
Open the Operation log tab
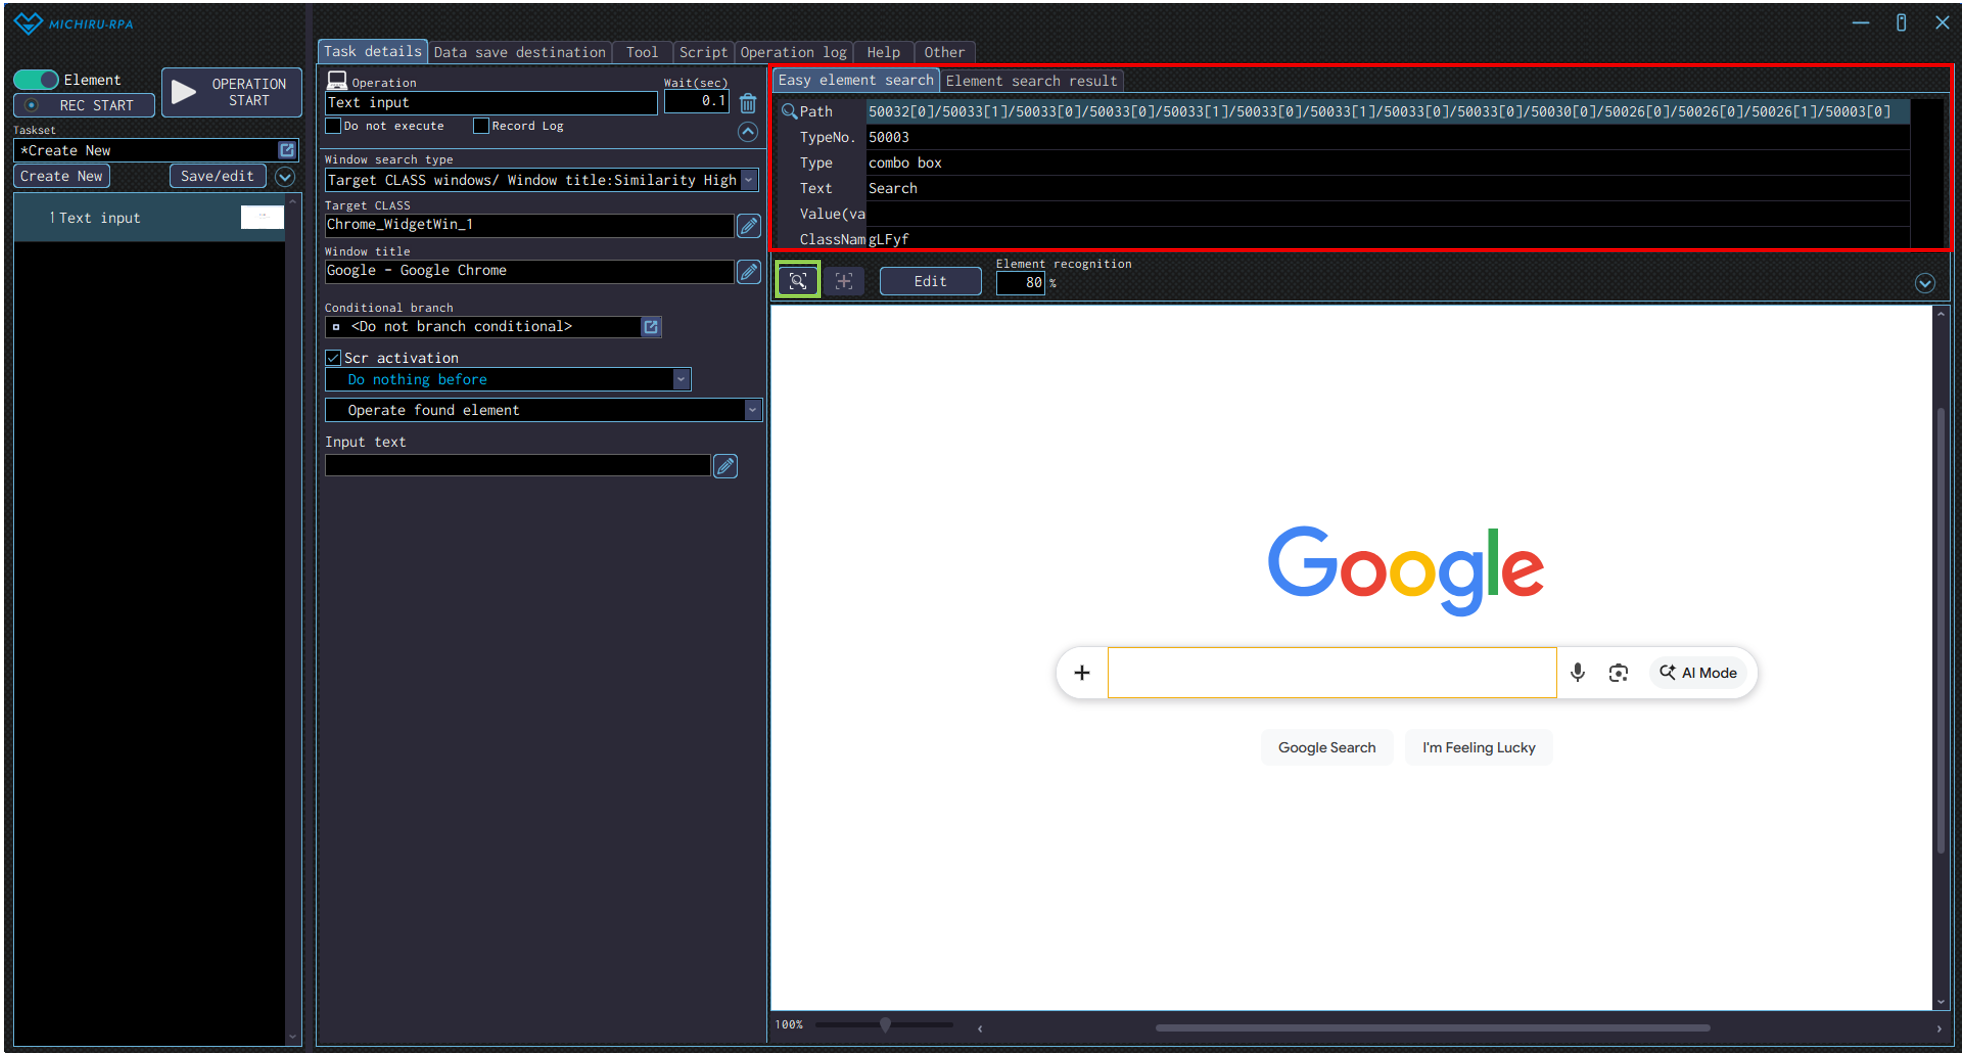click(x=793, y=52)
